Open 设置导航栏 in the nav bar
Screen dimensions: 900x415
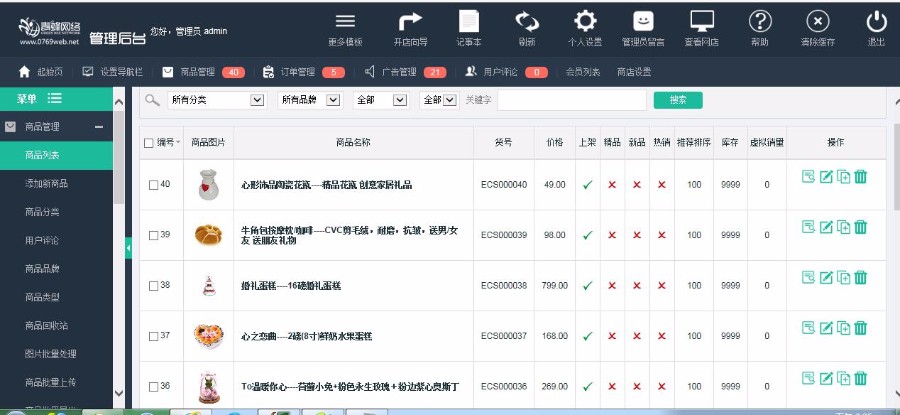click(110, 72)
